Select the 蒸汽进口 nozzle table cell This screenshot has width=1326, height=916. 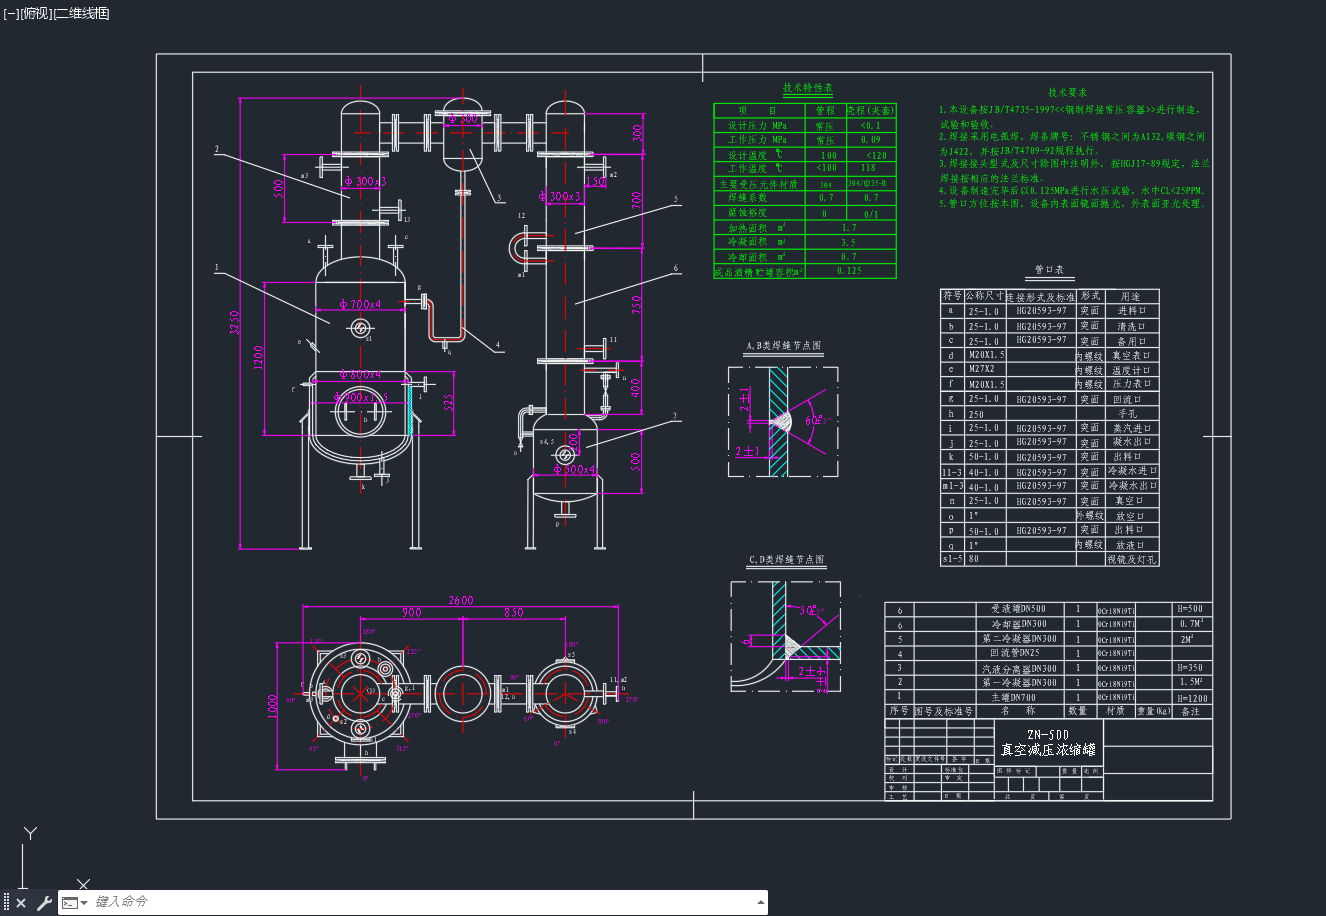pyautogui.click(x=1131, y=427)
